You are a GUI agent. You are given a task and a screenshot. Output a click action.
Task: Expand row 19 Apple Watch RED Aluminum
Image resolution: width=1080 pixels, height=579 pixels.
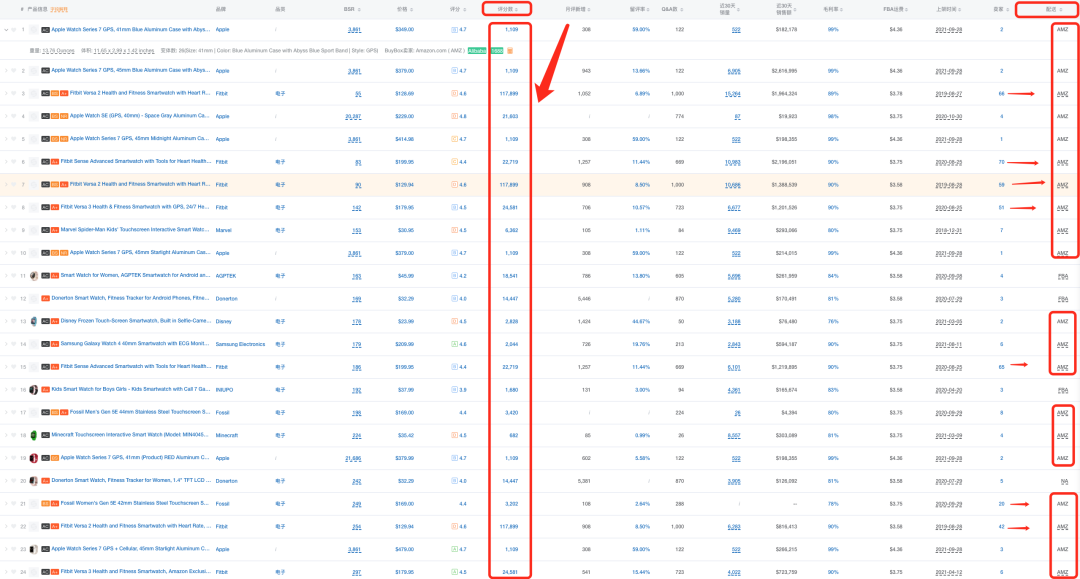6,458
